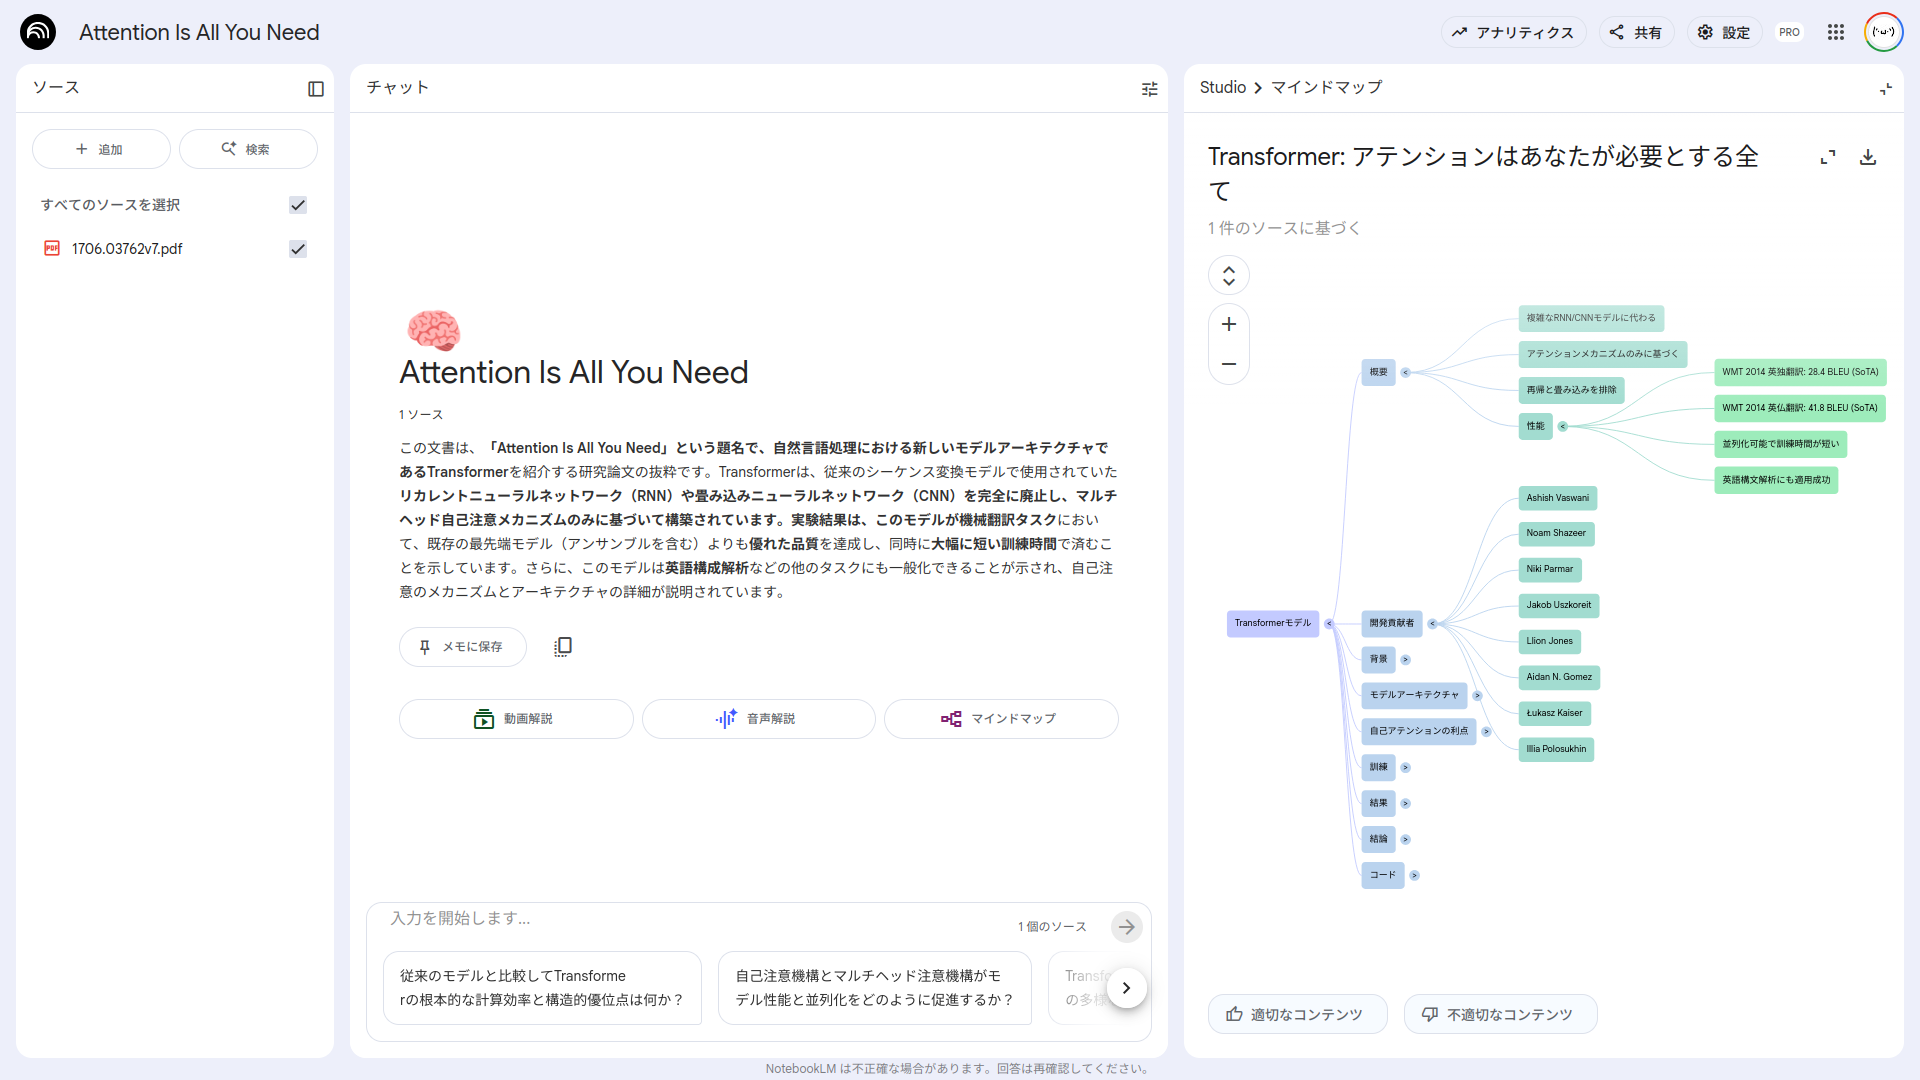
Task: Toggle the select all sources checkbox
Action: [x=298, y=205]
